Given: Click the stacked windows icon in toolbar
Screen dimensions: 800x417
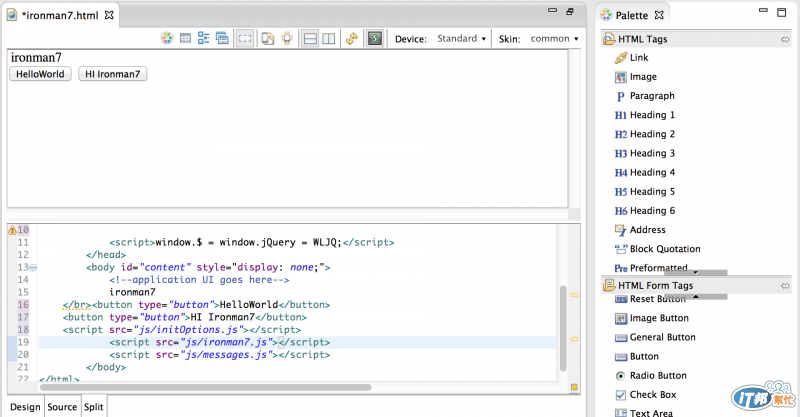Looking at the screenshot, I should (x=222, y=38).
